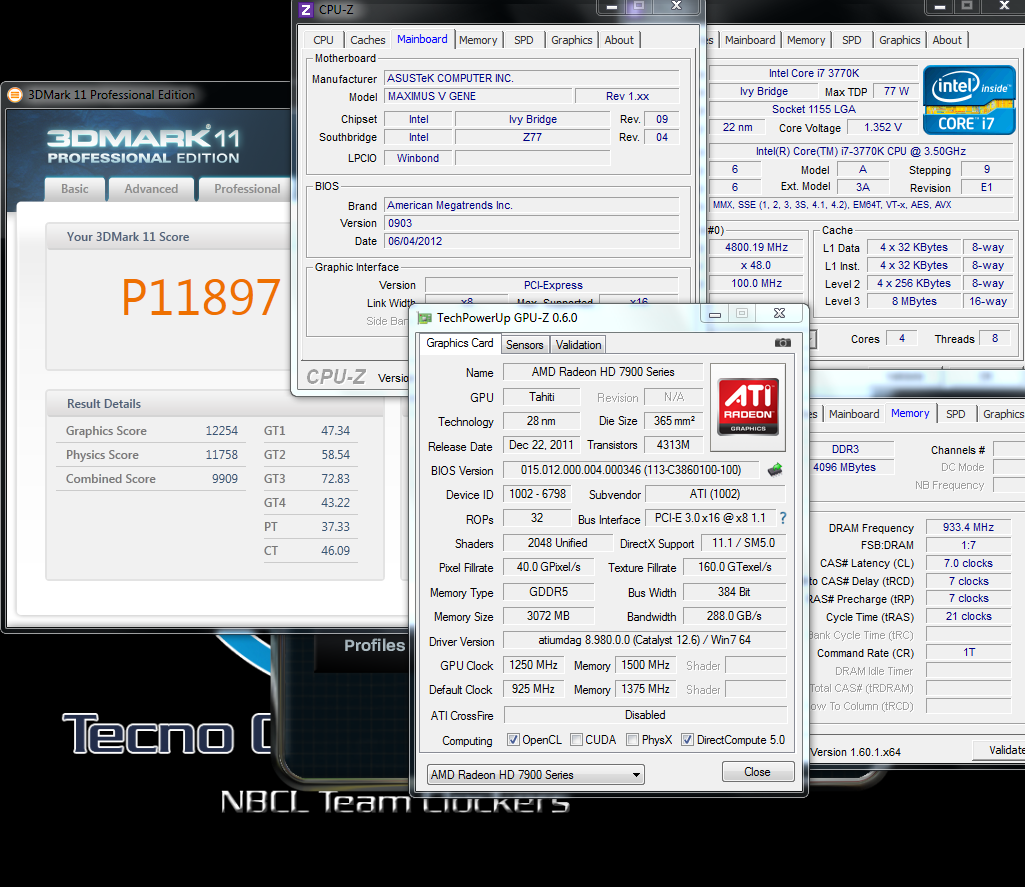Minimize the GPU-Z window
Image resolution: width=1025 pixels, height=887 pixels.
click(715, 314)
